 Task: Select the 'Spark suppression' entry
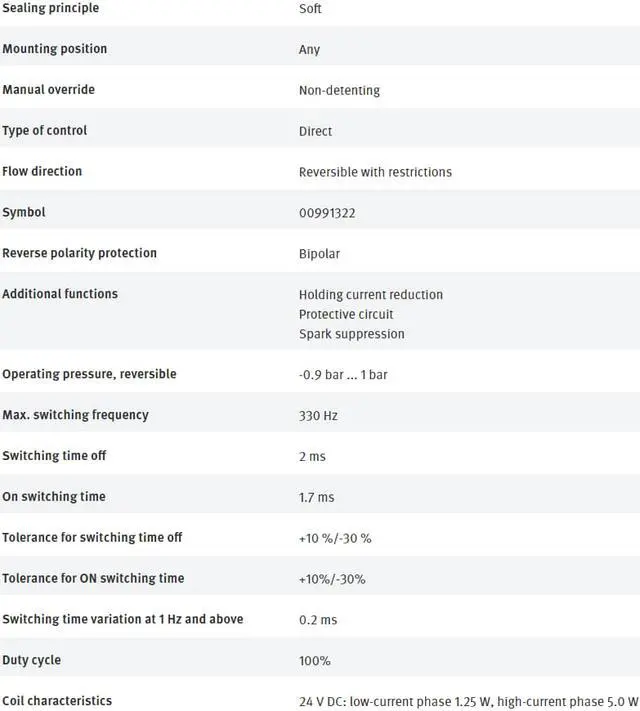[x=351, y=334]
